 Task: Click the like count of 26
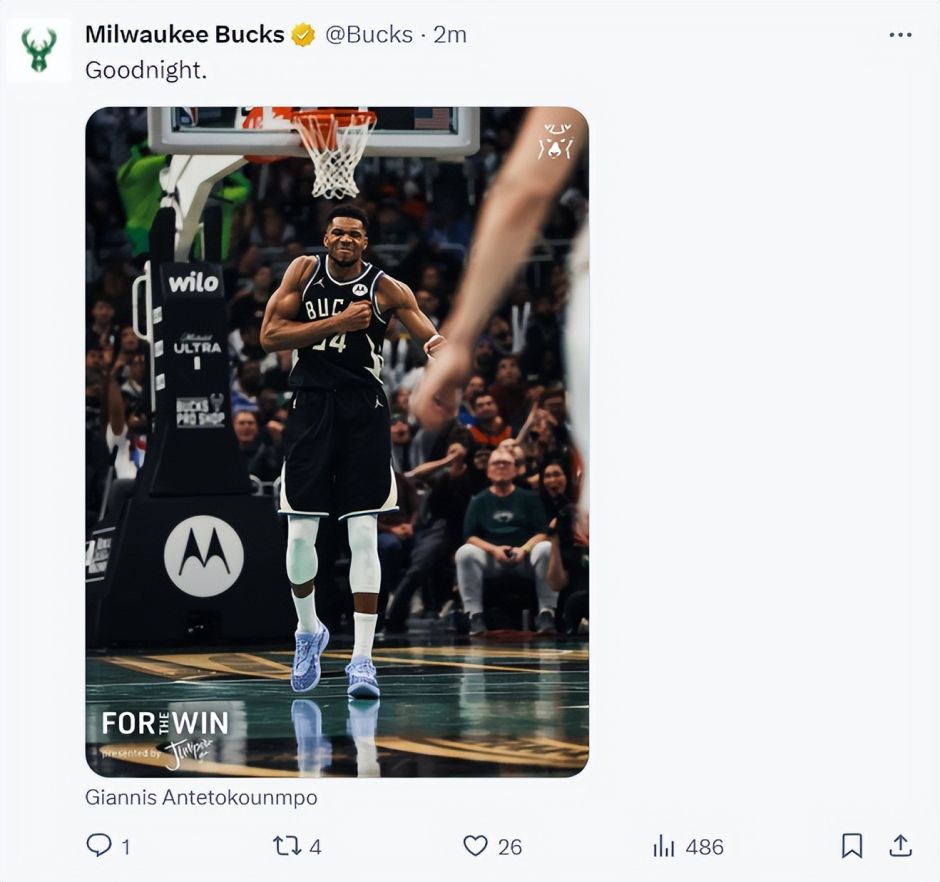pyautogui.click(x=510, y=847)
